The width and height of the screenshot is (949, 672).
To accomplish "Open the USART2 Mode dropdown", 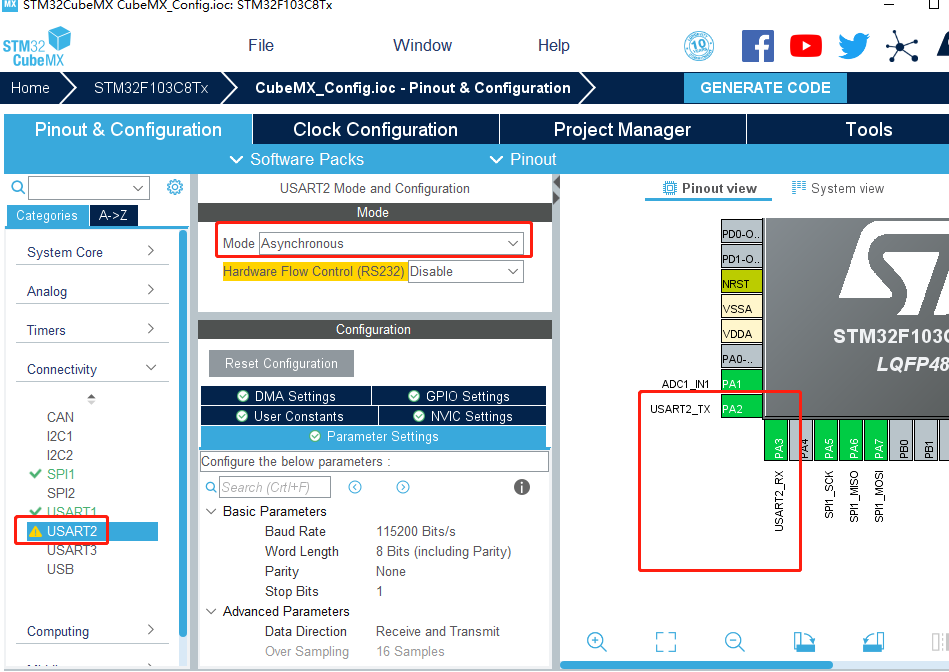I will 391,243.
